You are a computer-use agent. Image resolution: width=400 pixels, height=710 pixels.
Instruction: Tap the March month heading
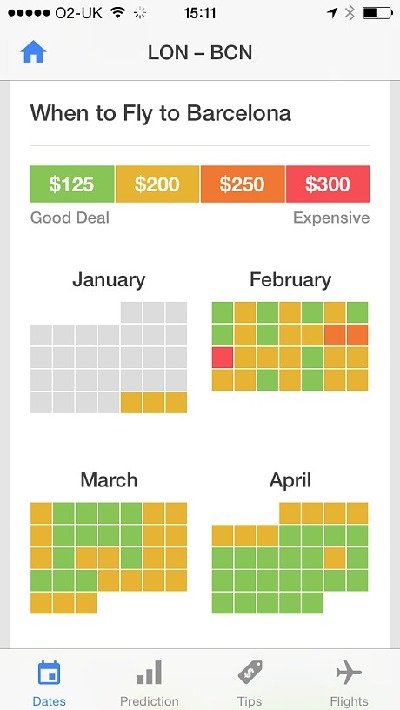click(x=109, y=480)
